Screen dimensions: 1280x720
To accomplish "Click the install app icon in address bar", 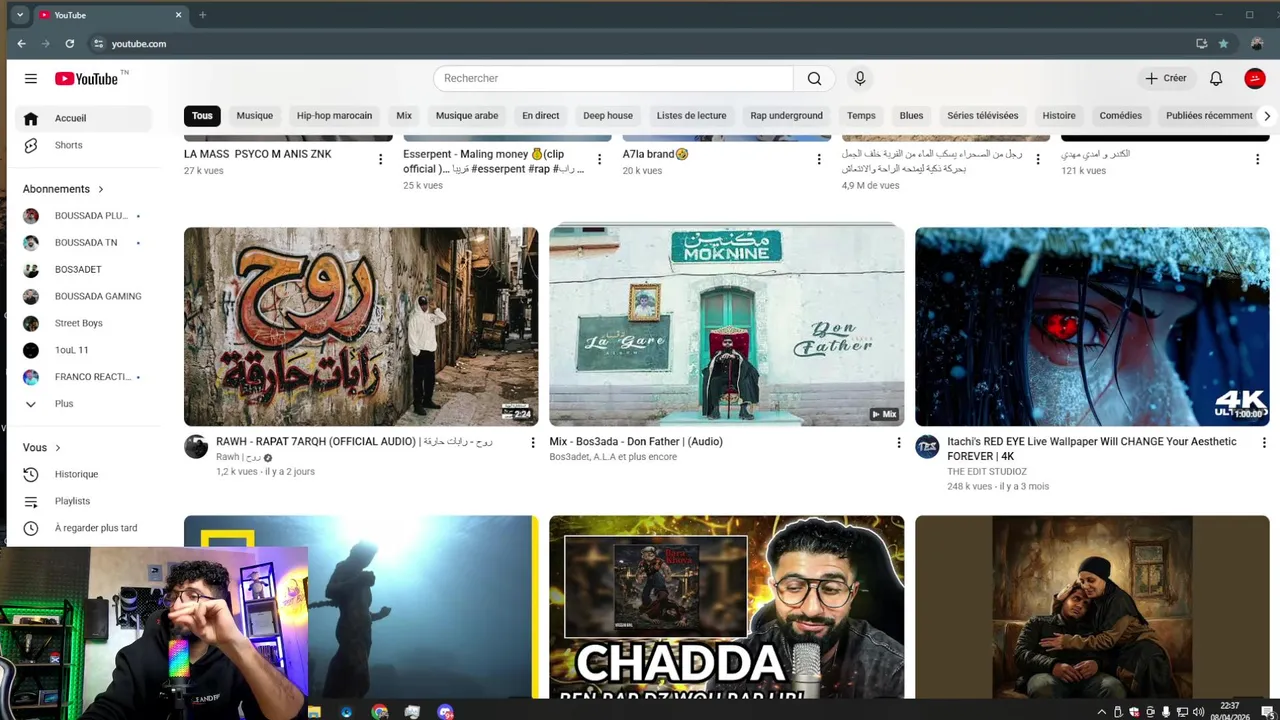I will (x=1201, y=44).
